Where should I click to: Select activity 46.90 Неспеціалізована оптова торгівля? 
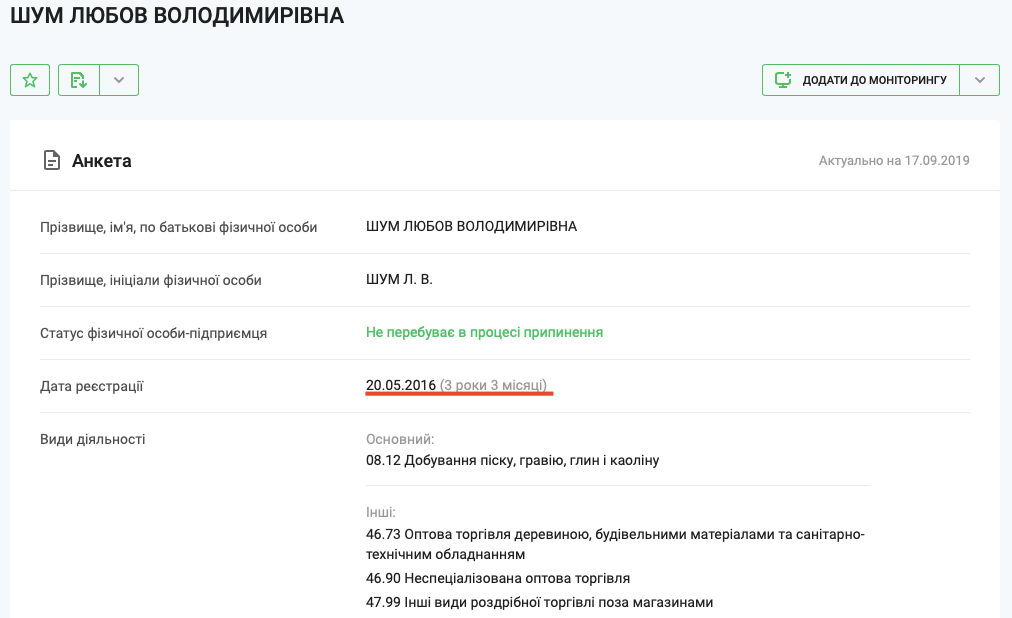tap(498, 578)
